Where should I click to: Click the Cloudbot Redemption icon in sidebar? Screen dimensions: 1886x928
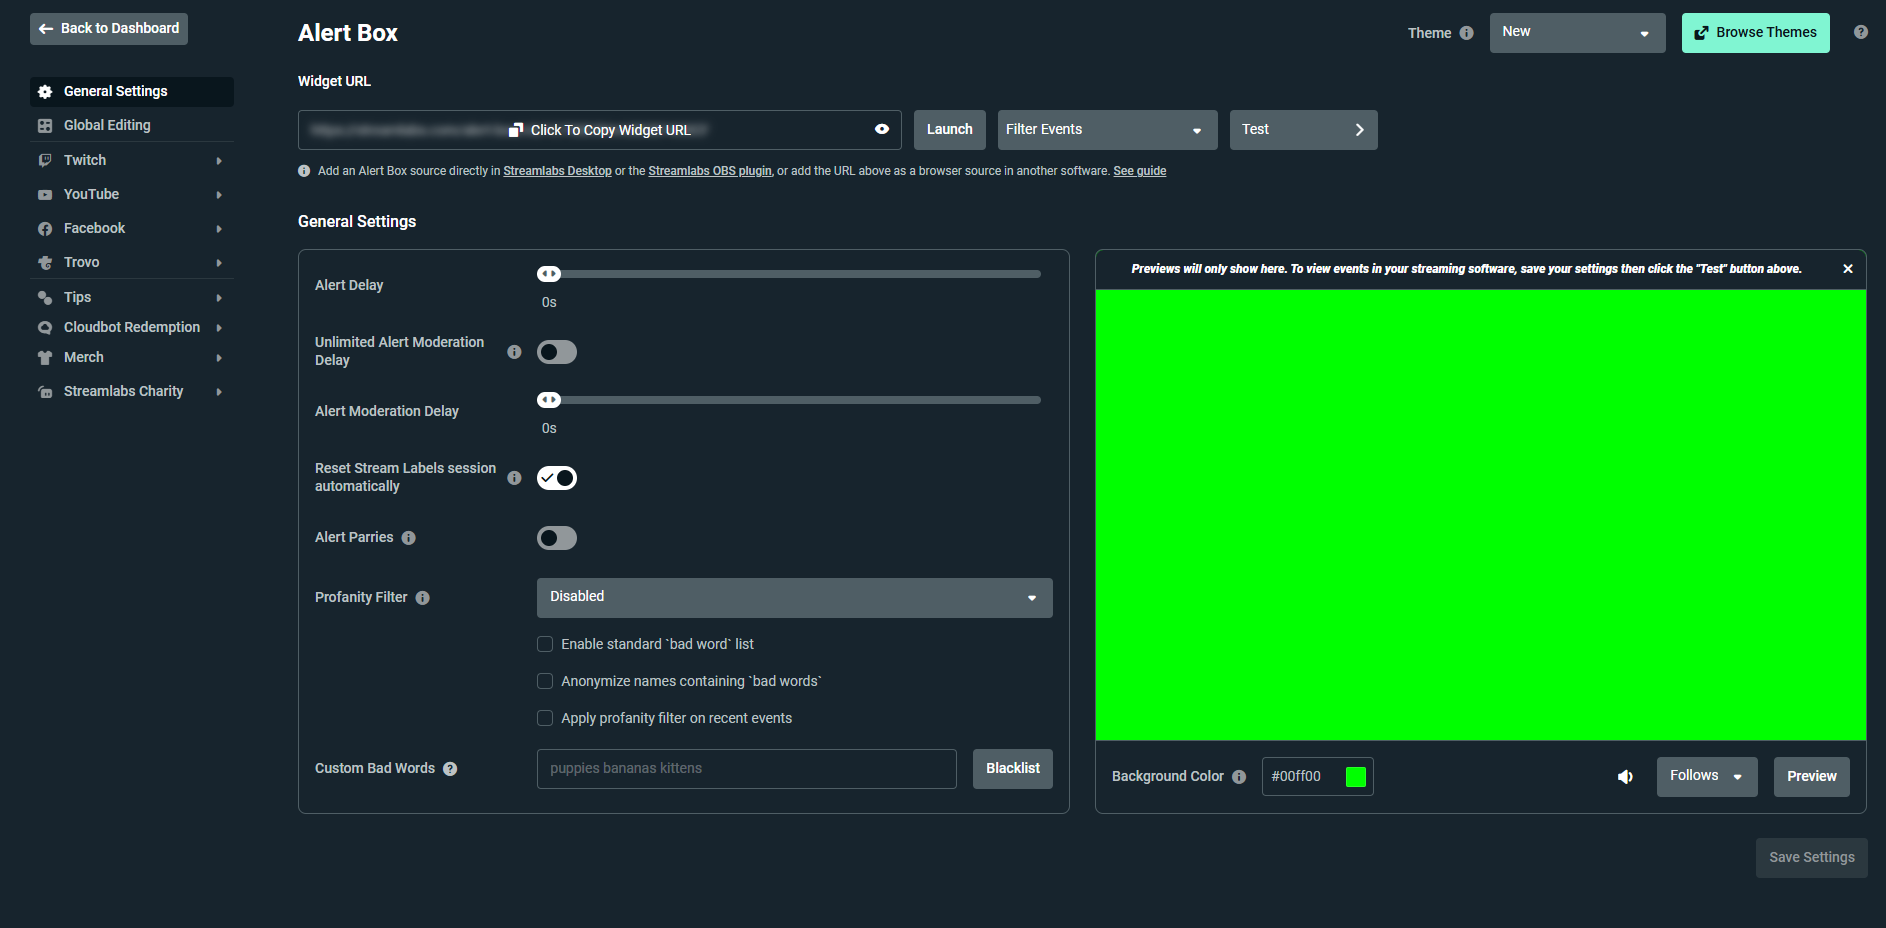(45, 328)
